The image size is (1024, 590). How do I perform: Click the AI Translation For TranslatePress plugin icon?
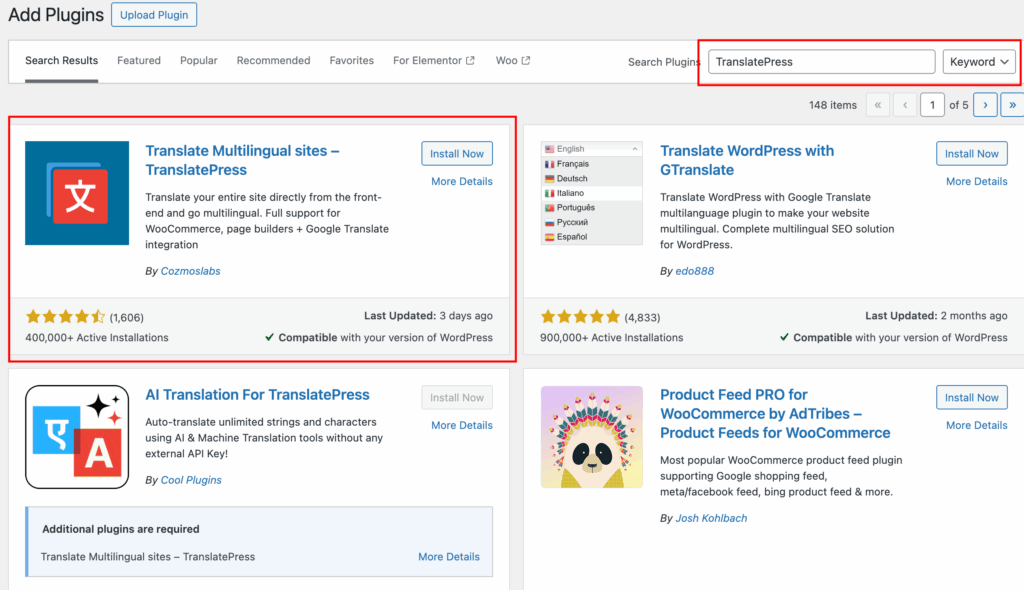pos(76,437)
